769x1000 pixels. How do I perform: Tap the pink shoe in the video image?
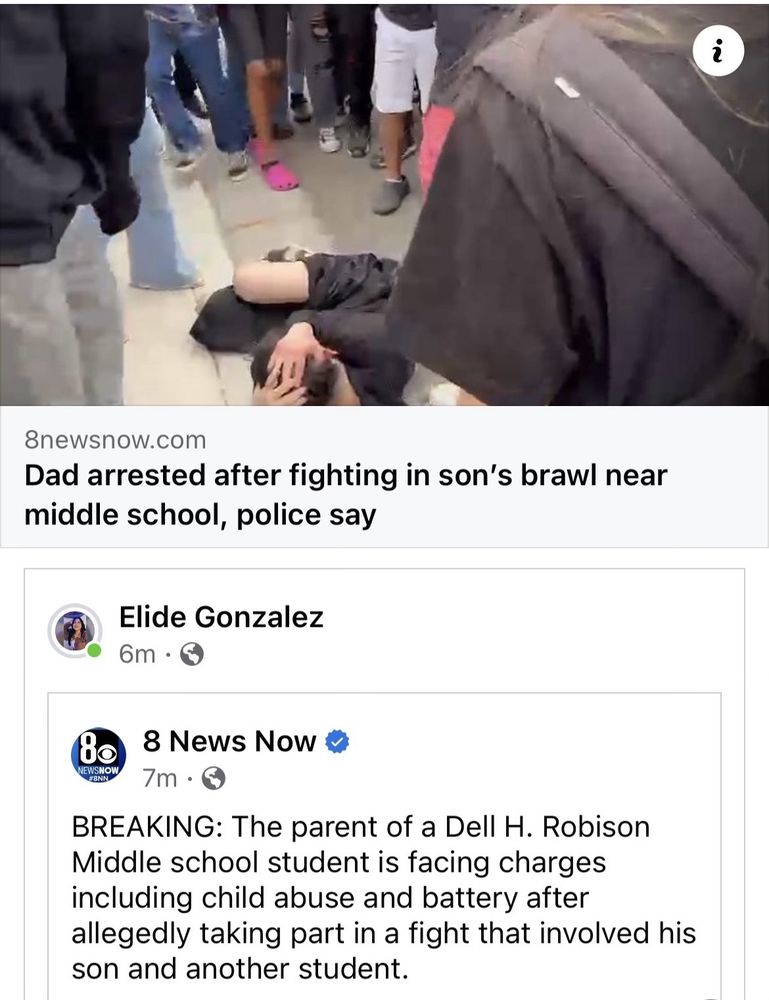tap(276, 168)
